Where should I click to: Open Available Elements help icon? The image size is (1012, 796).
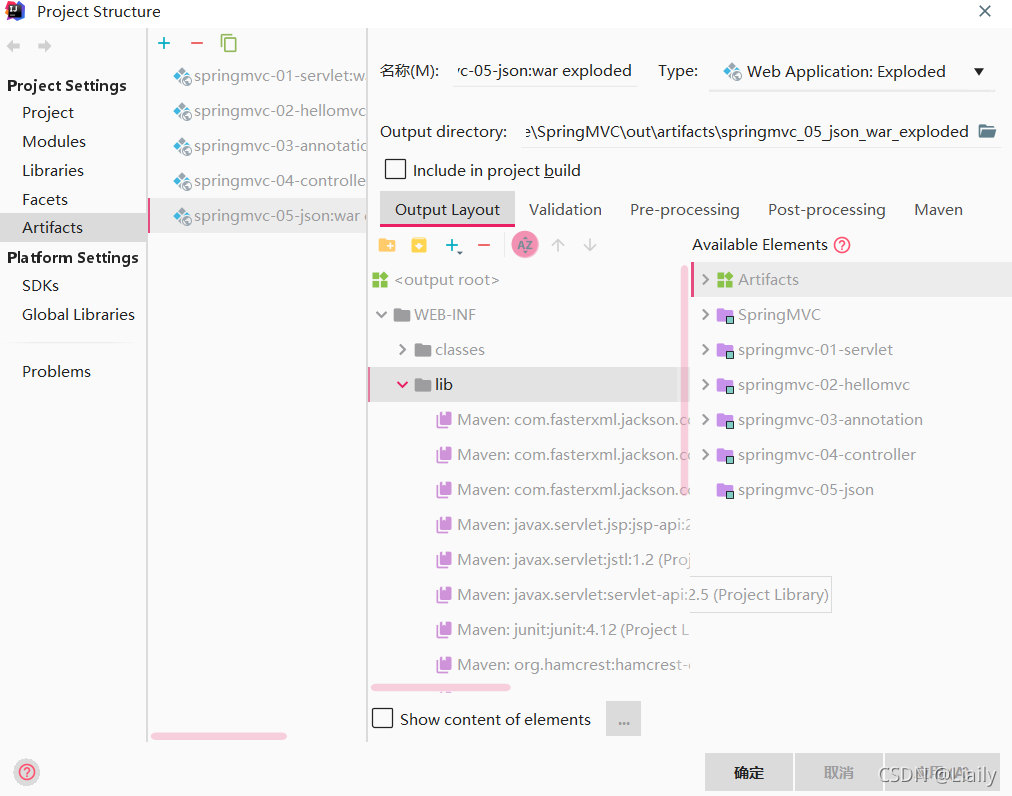pyautogui.click(x=842, y=245)
